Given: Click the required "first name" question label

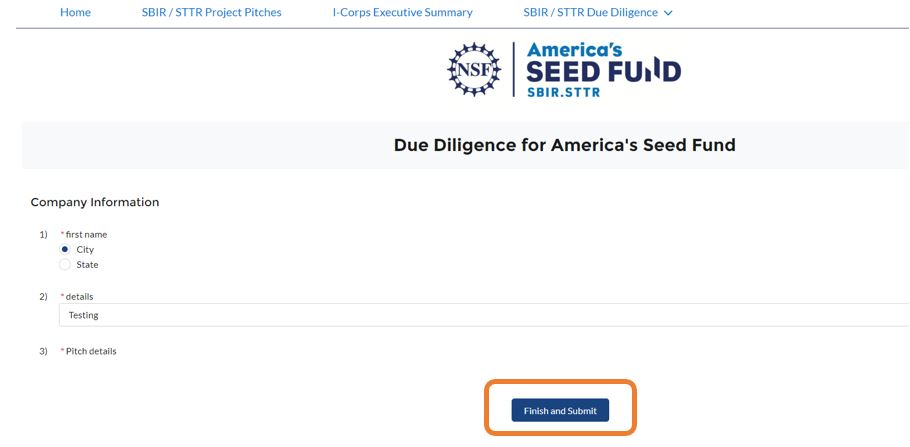Looking at the screenshot, I should click(86, 234).
